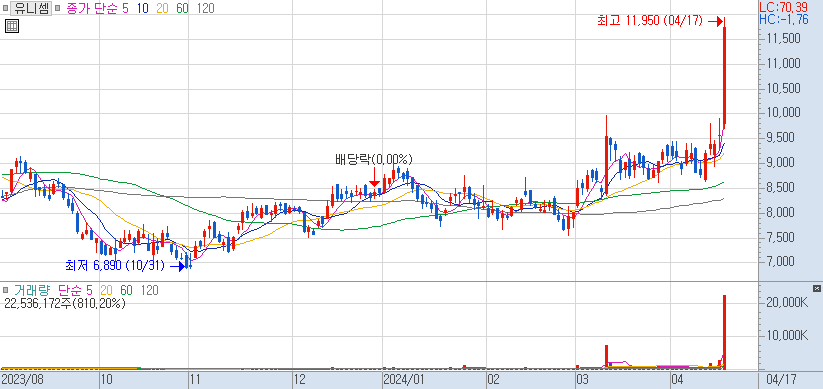Select the orange volume 20 average legend
823x389 pixels.
(x=107, y=290)
